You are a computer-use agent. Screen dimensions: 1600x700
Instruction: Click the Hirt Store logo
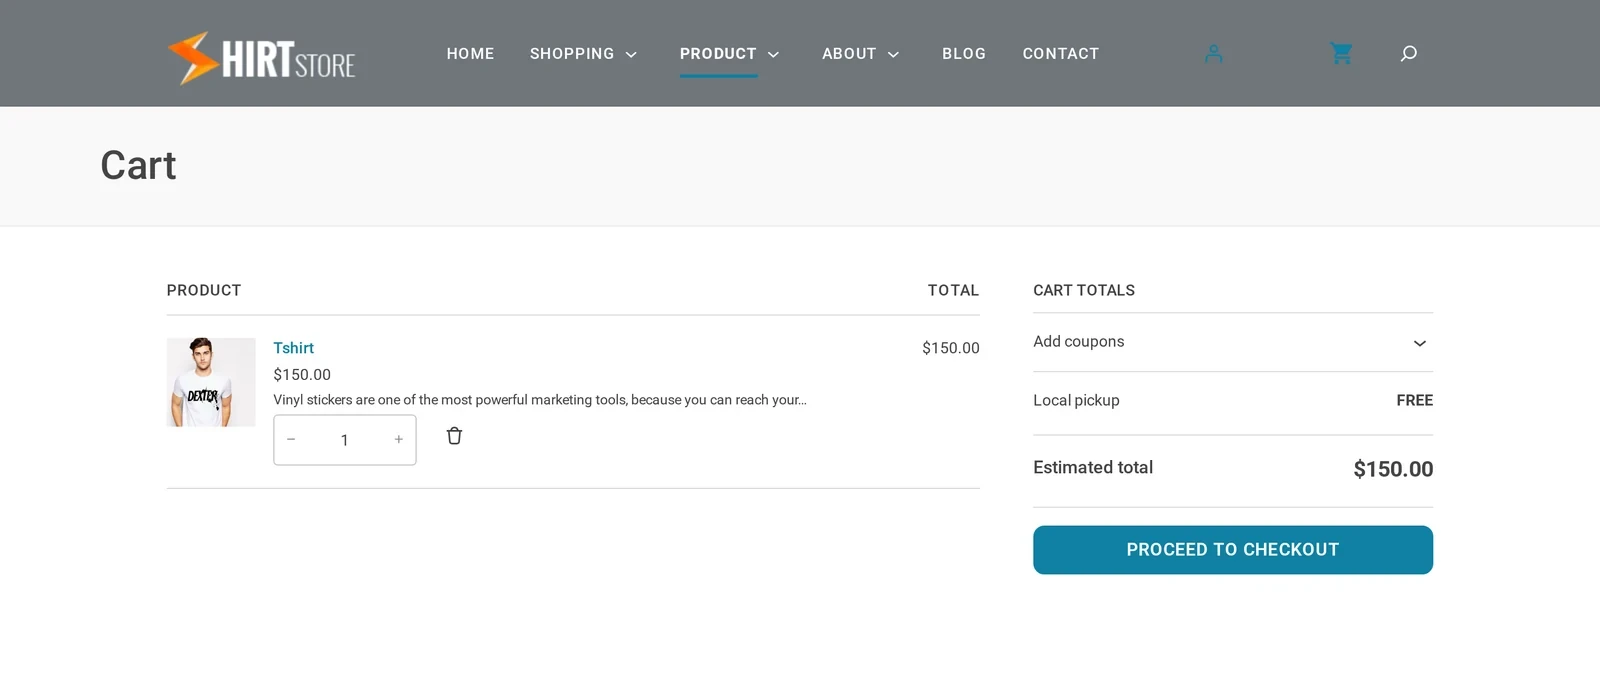(x=261, y=57)
